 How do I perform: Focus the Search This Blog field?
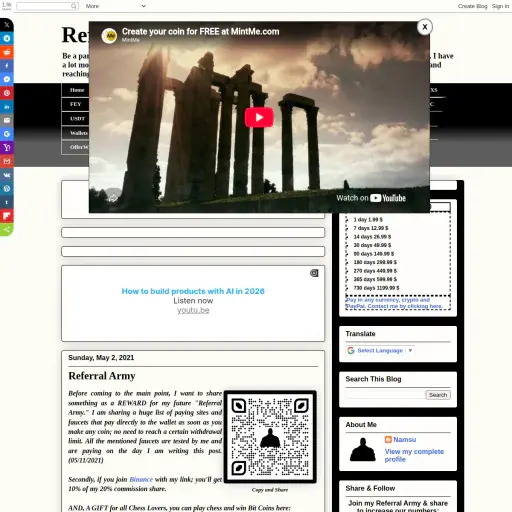point(385,395)
